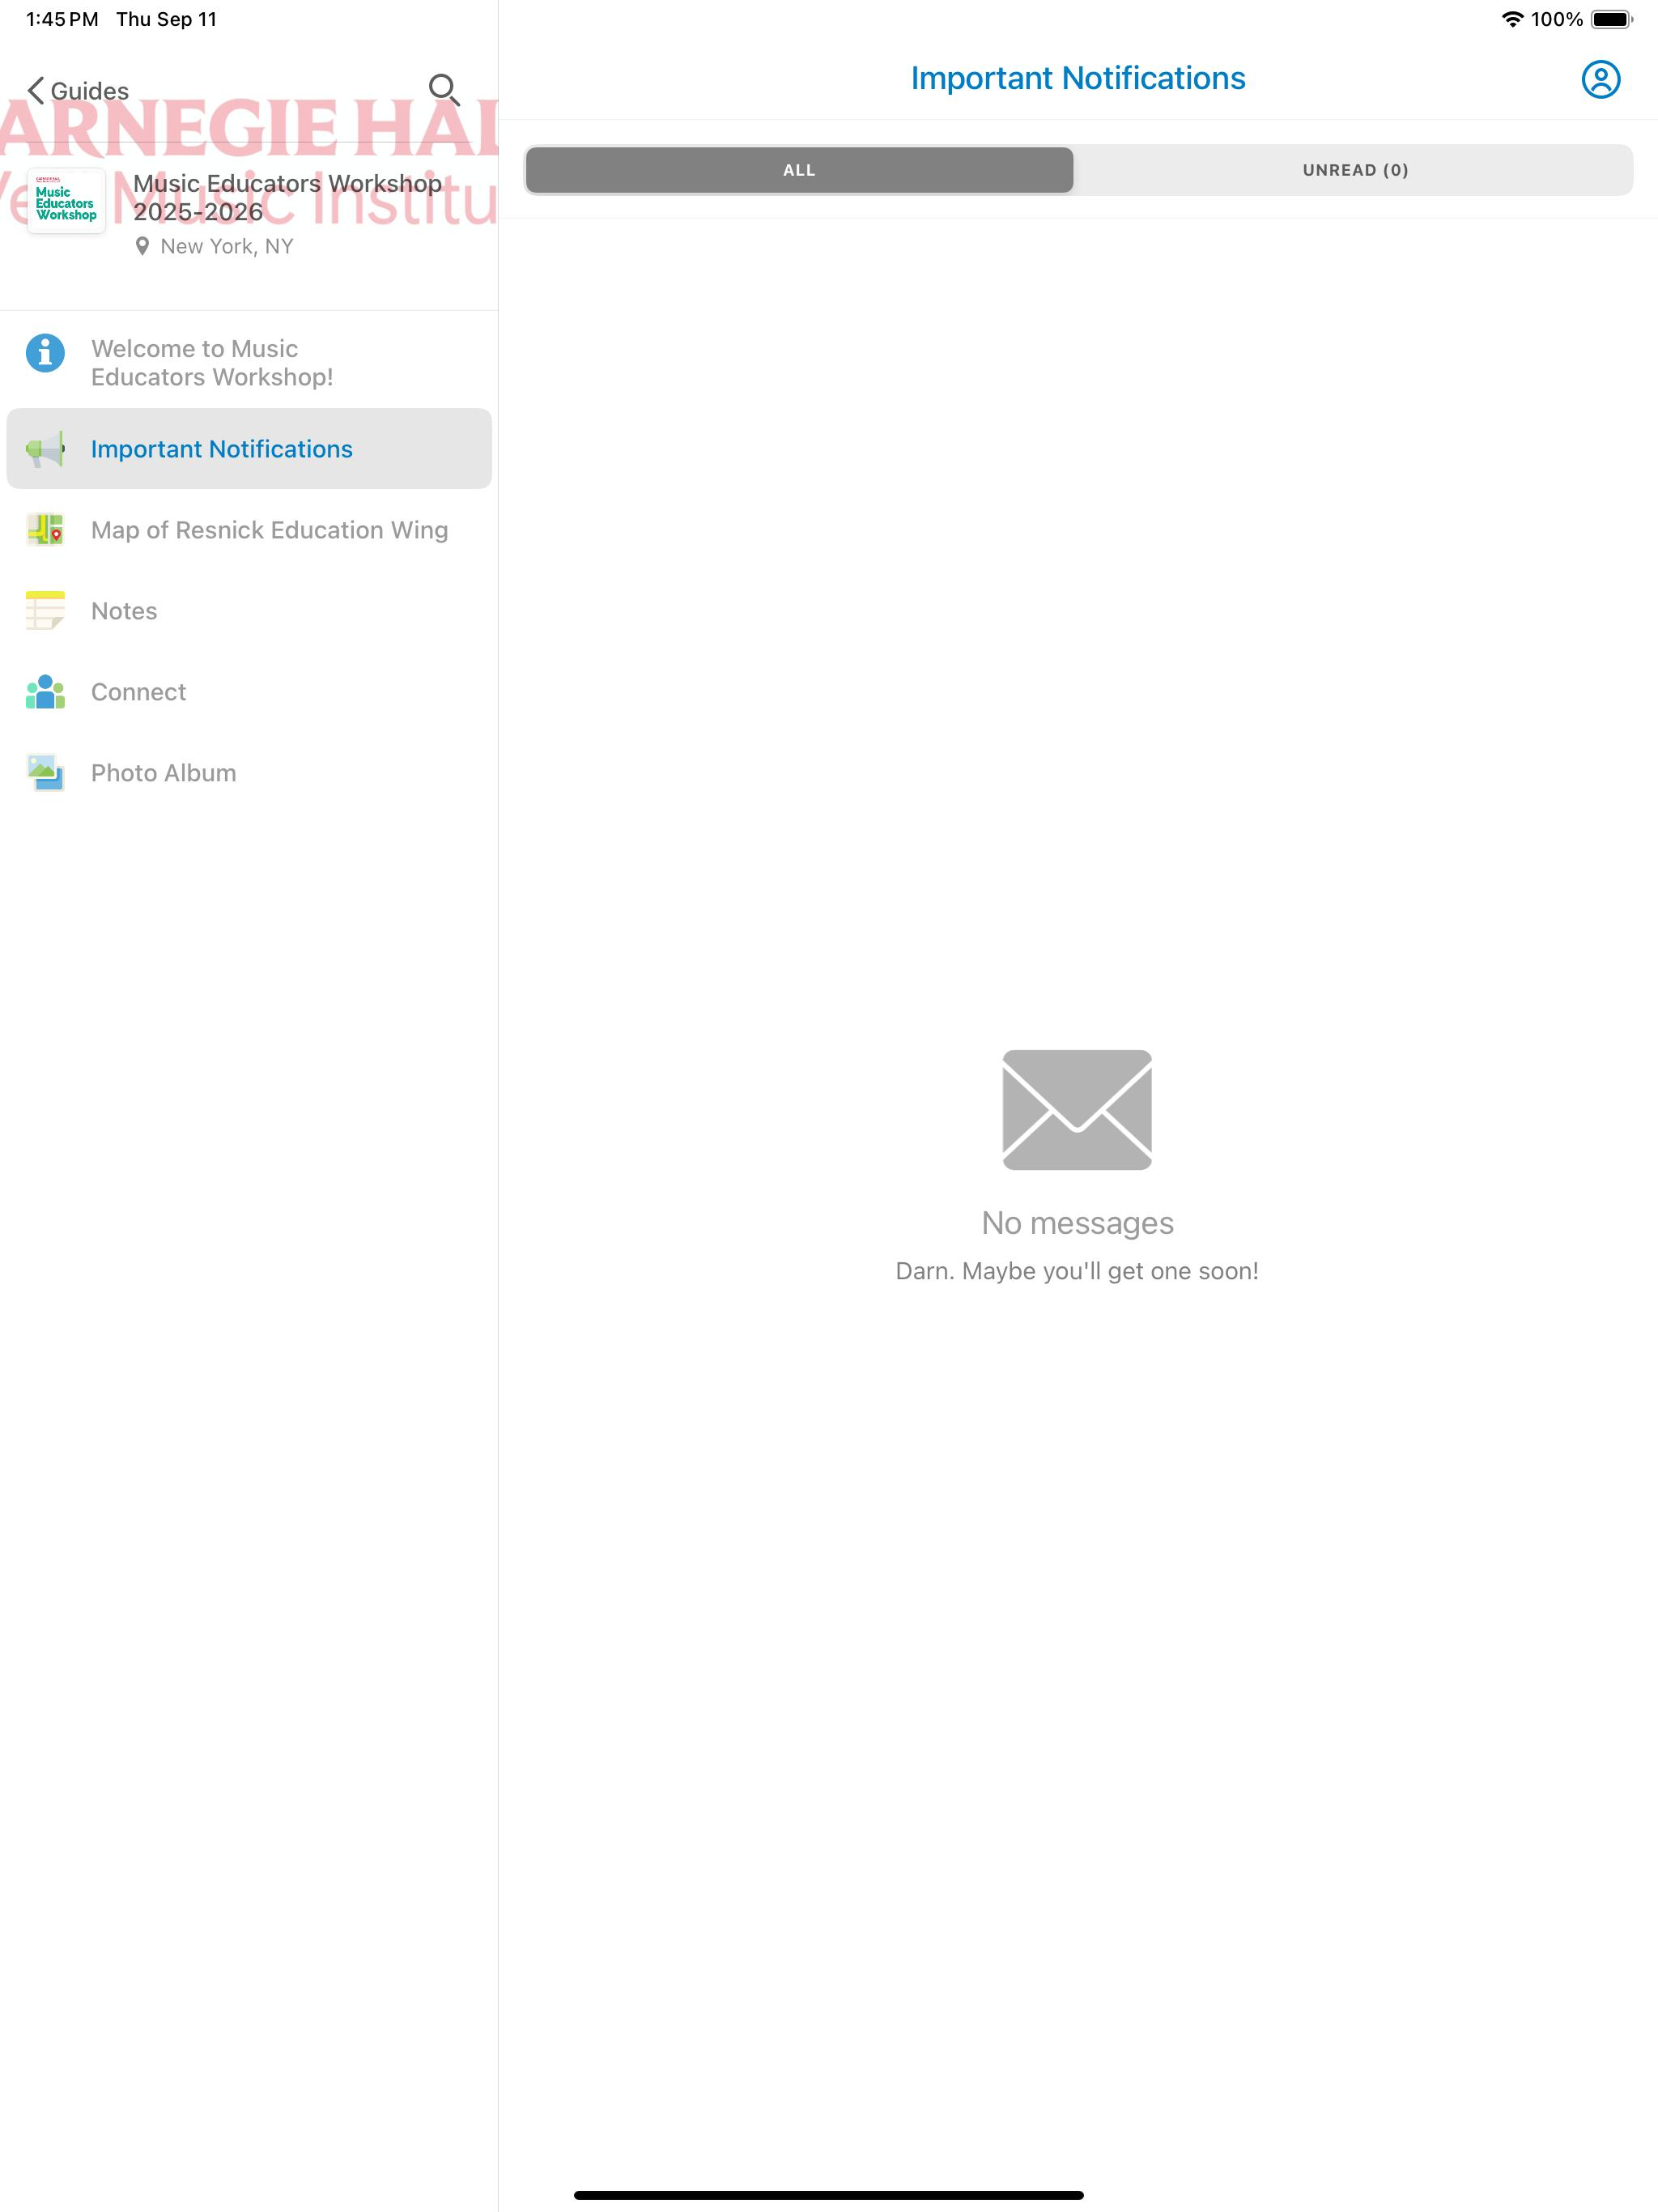This screenshot has height=2212, width=1658.
Task: Click the gray envelope icon
Action: (1077, 1110)
